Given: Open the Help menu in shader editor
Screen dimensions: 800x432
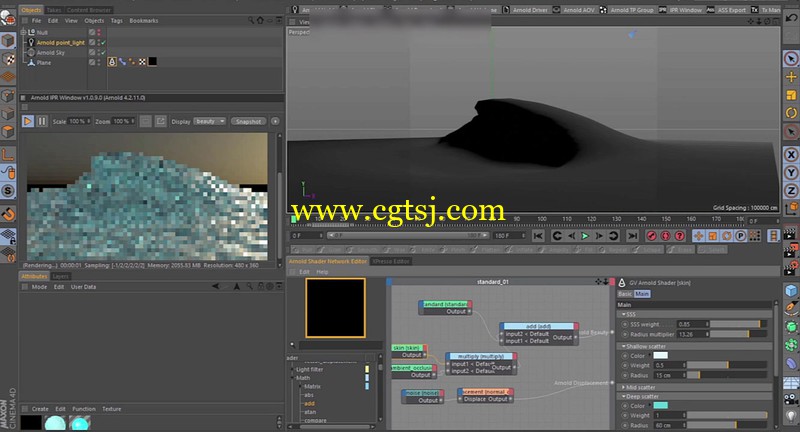Looking at the screenshot, I should [x=322, y=272].
